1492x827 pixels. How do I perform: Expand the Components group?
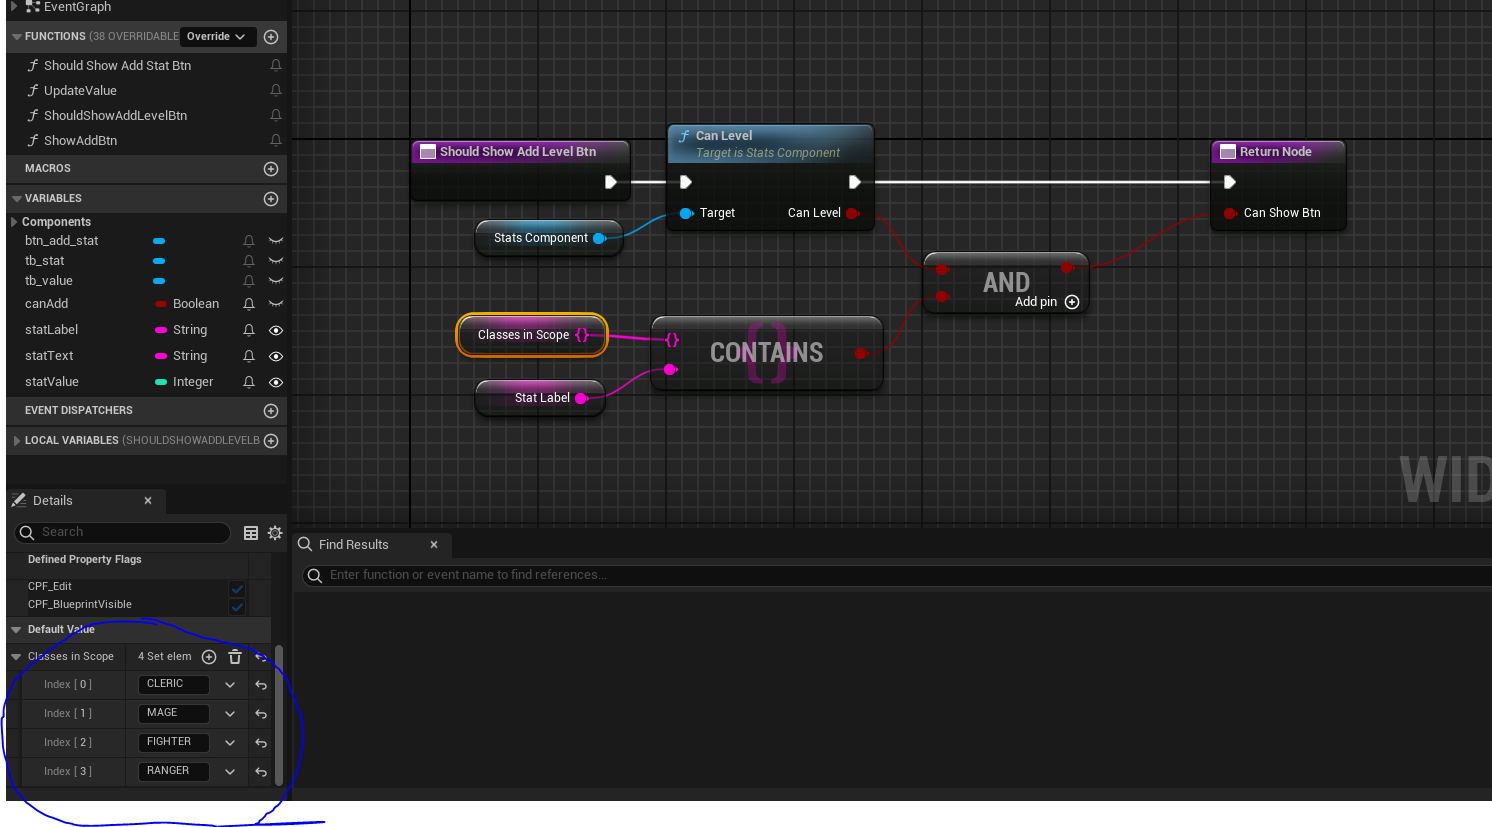click(14, 222)
